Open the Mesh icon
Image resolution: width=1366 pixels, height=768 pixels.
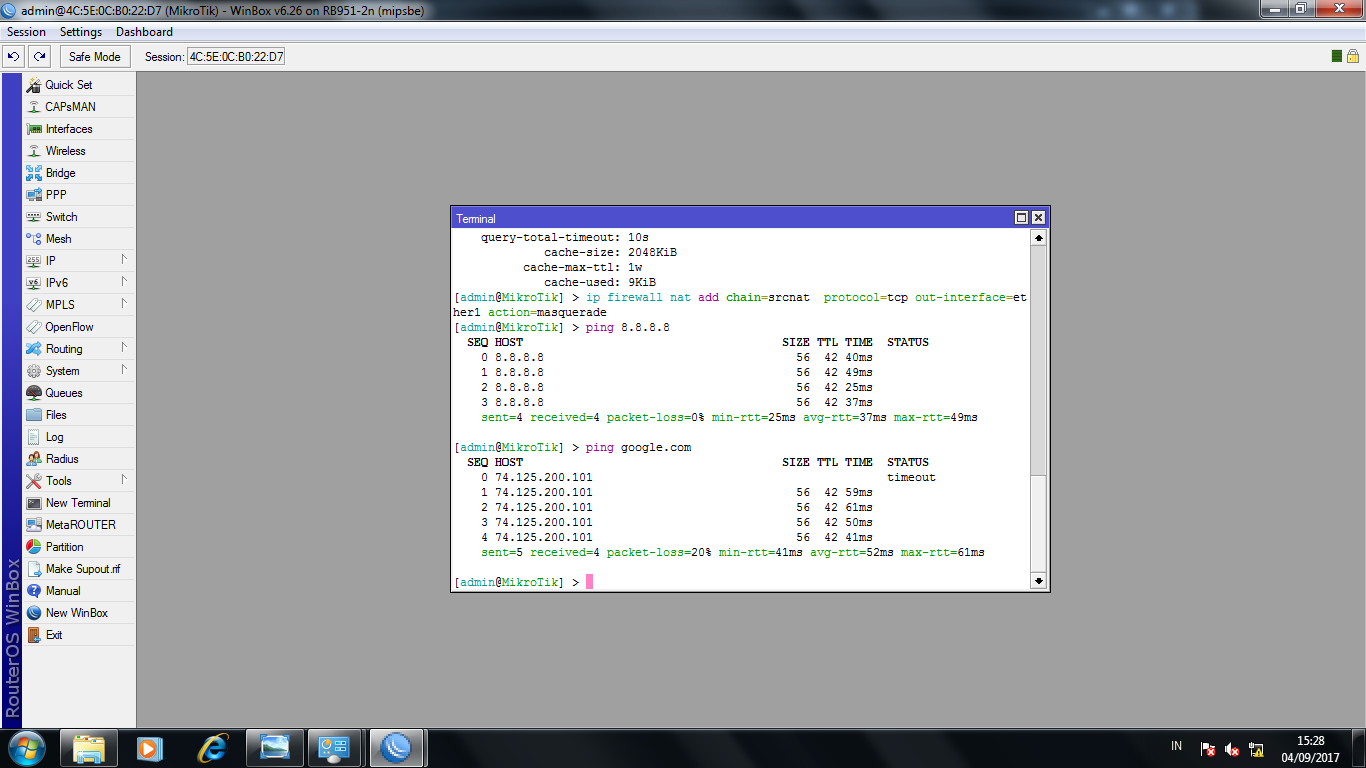(34, 239)
